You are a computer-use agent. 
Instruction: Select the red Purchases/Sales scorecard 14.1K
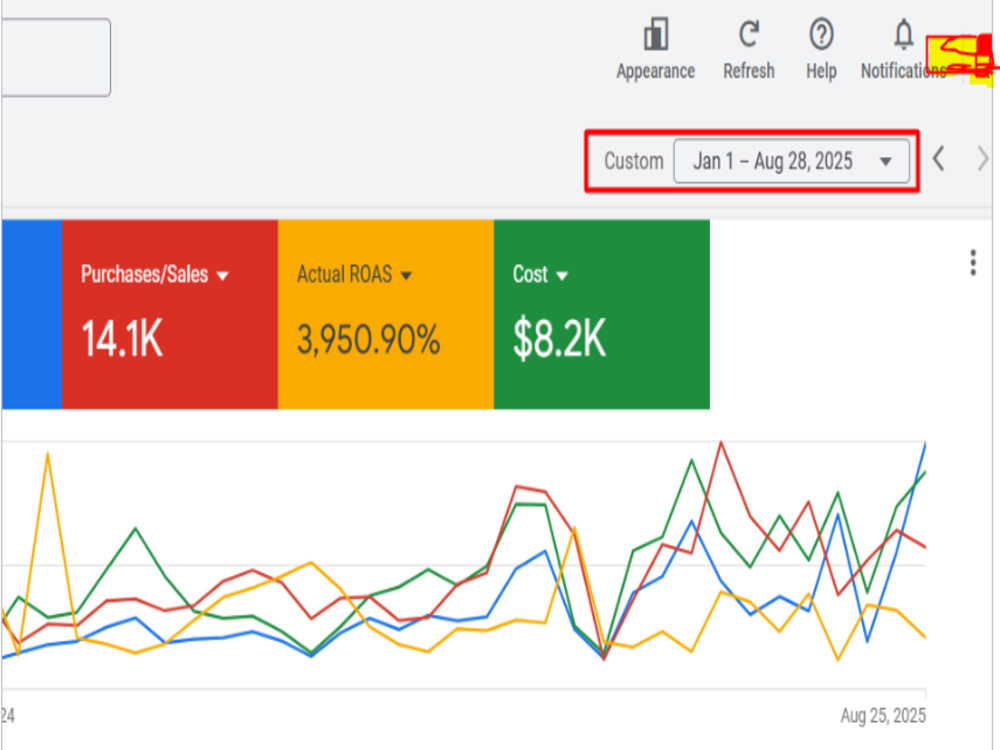pos(170,314)
